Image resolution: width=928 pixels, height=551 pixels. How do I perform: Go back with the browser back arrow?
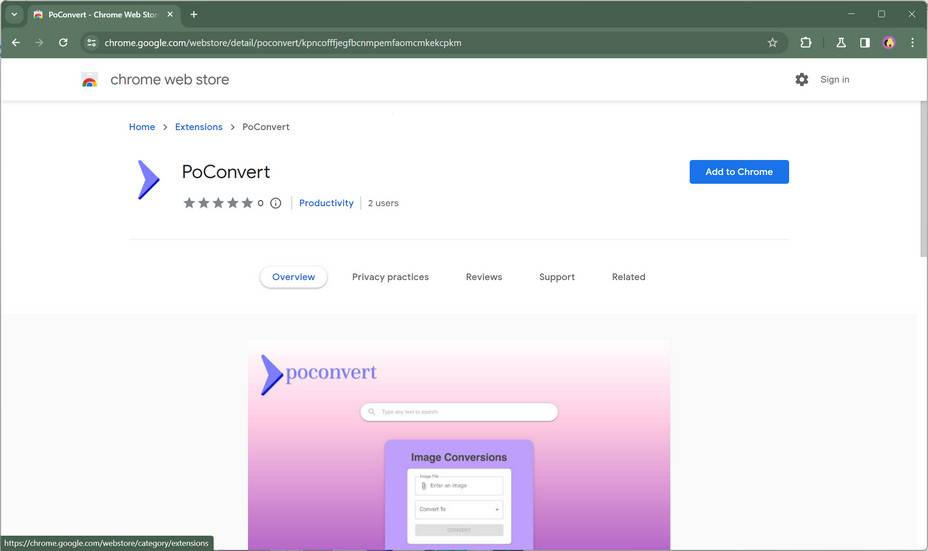(16, 43)
